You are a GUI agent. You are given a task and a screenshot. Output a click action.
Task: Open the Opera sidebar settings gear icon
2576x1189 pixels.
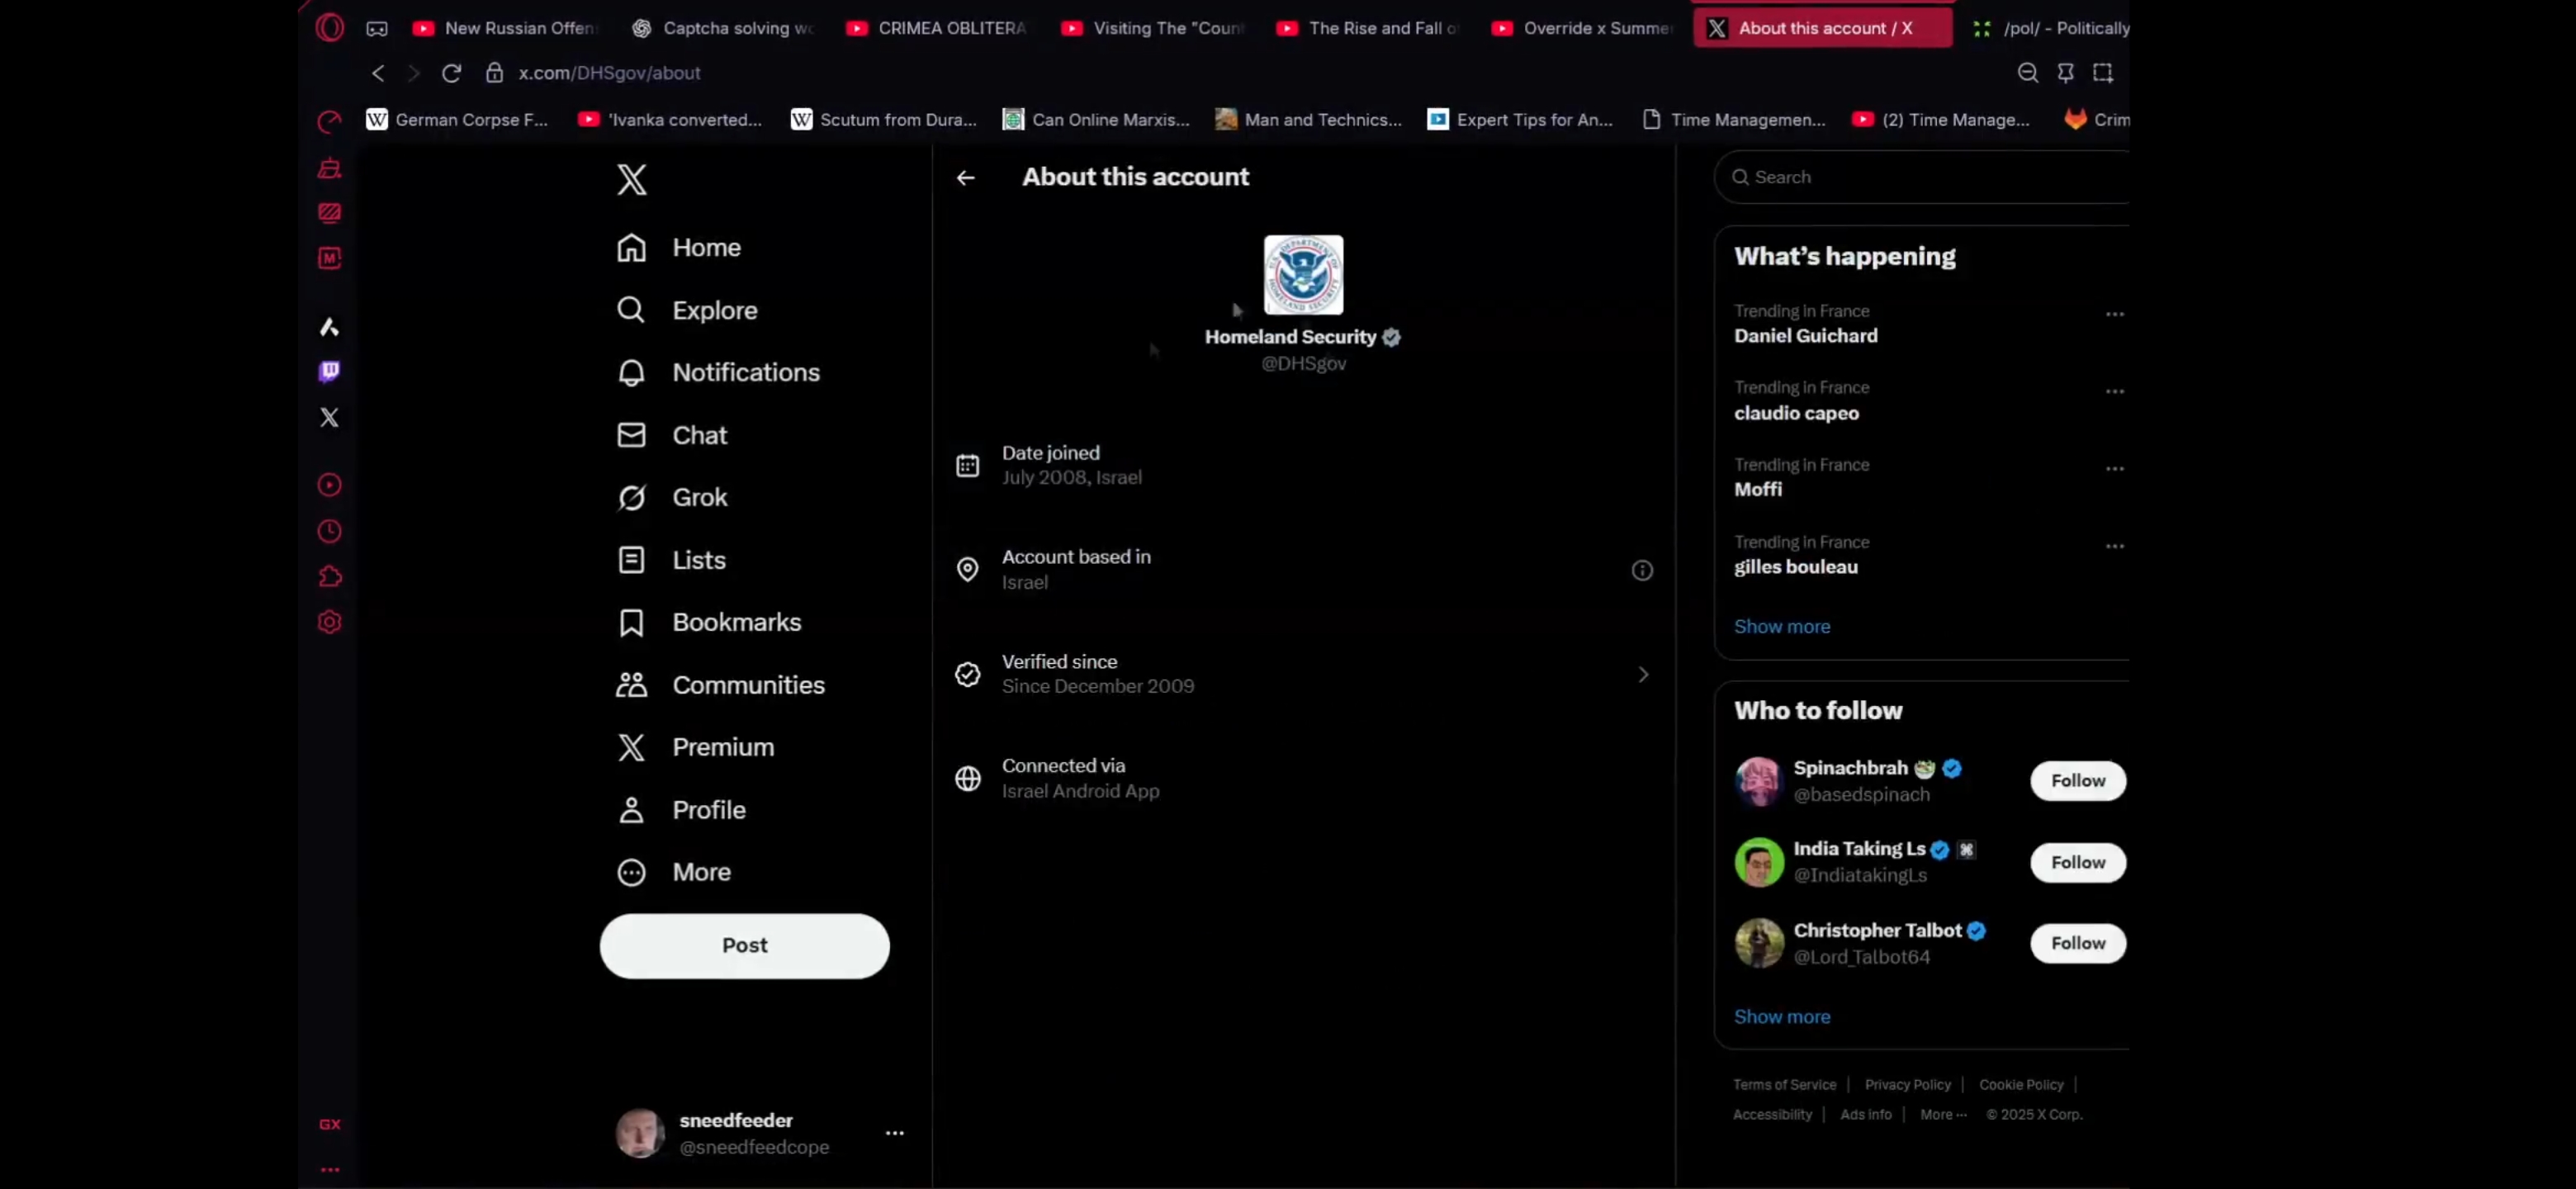(329, 622)
